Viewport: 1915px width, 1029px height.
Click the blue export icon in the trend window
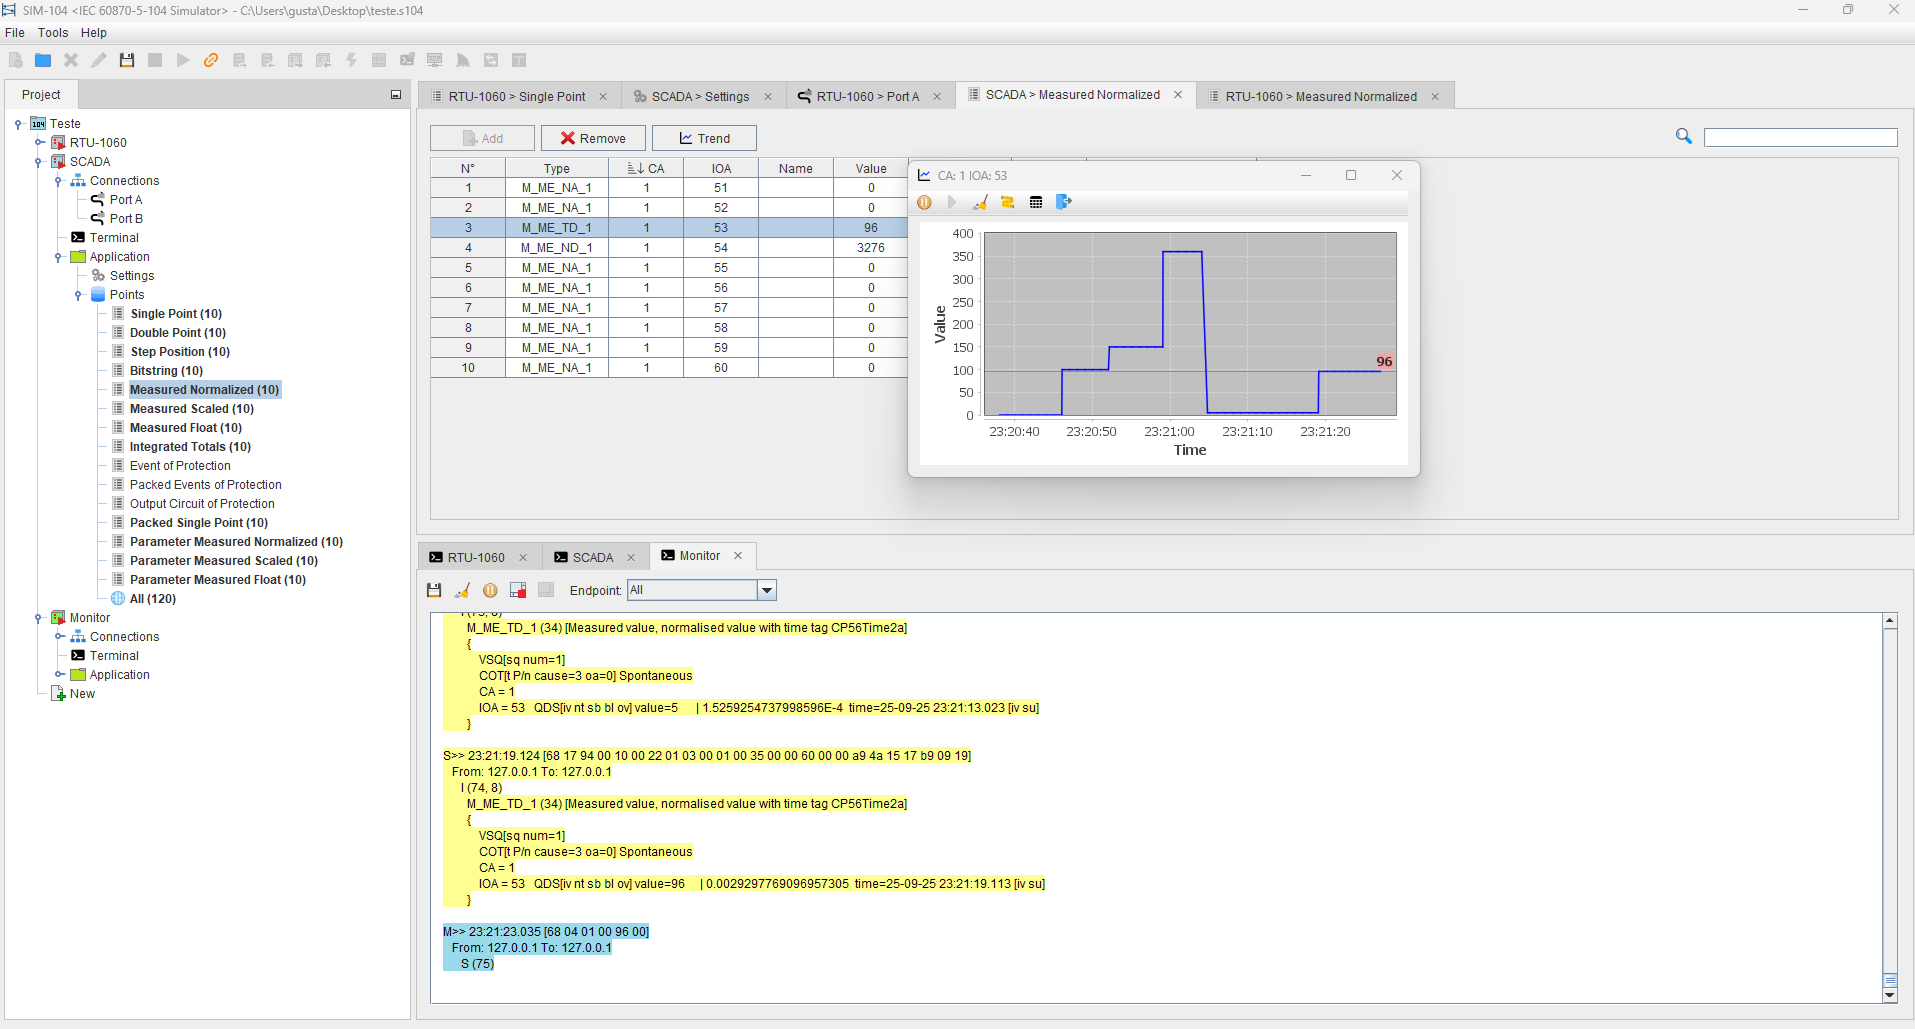pyautogui.click(x=1064, y=203)
